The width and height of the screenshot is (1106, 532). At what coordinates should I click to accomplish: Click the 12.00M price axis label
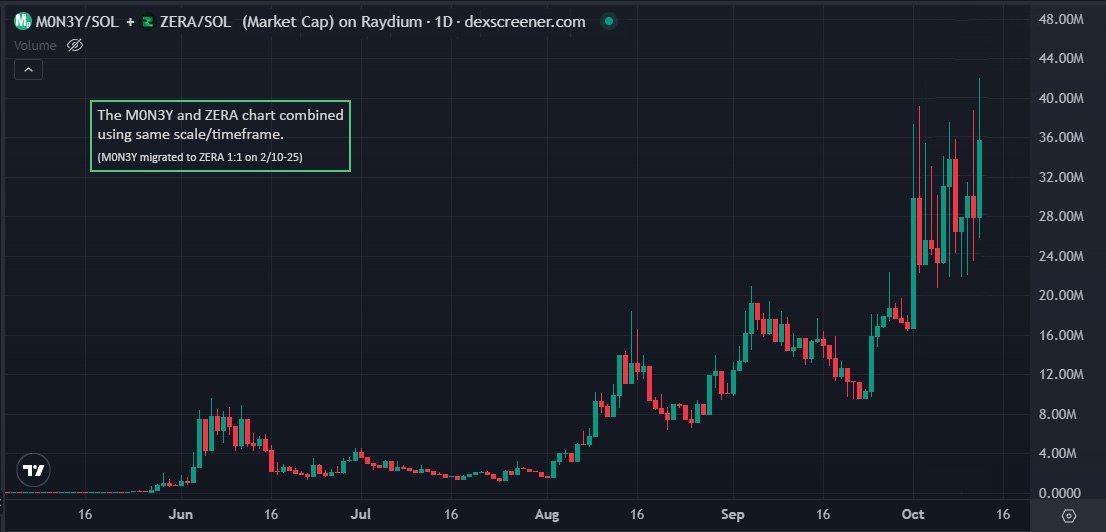1060,375
